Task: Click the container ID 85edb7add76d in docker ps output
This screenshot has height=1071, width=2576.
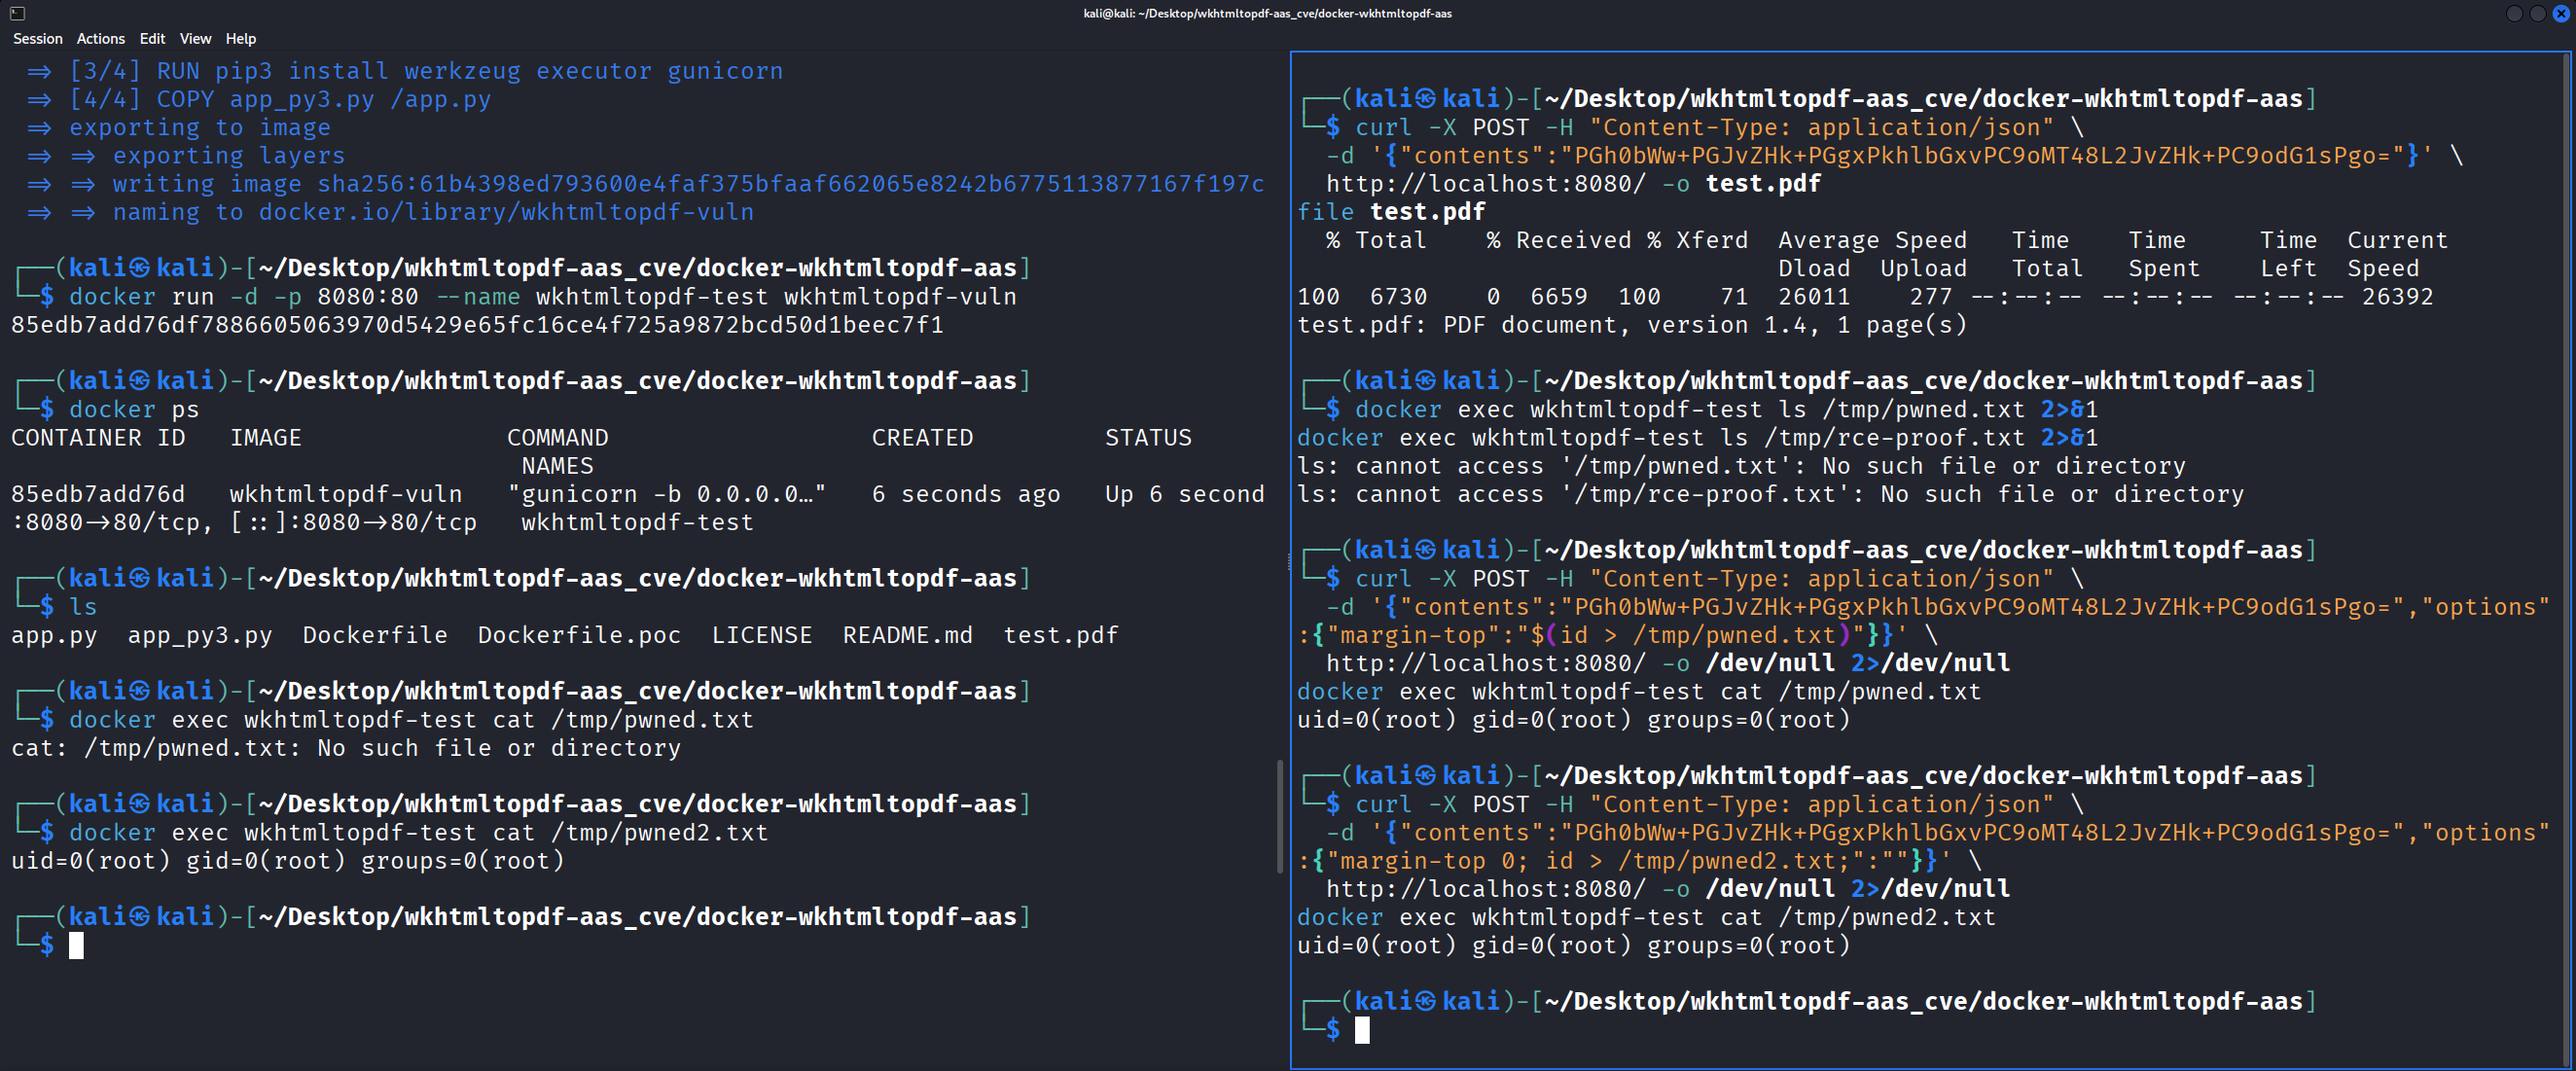Action: (x=96, y=493)
